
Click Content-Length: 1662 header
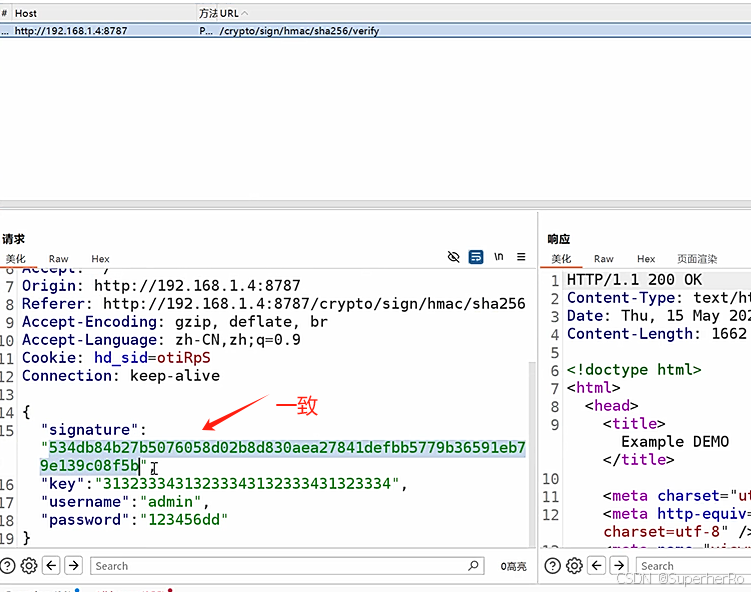[x=657, y=333]
